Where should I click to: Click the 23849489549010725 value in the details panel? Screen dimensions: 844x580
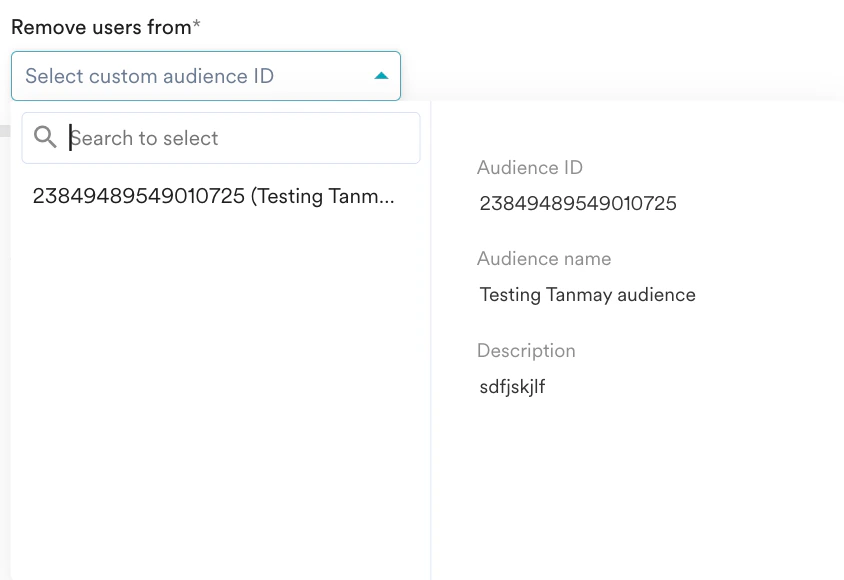[x=578, y=204]
